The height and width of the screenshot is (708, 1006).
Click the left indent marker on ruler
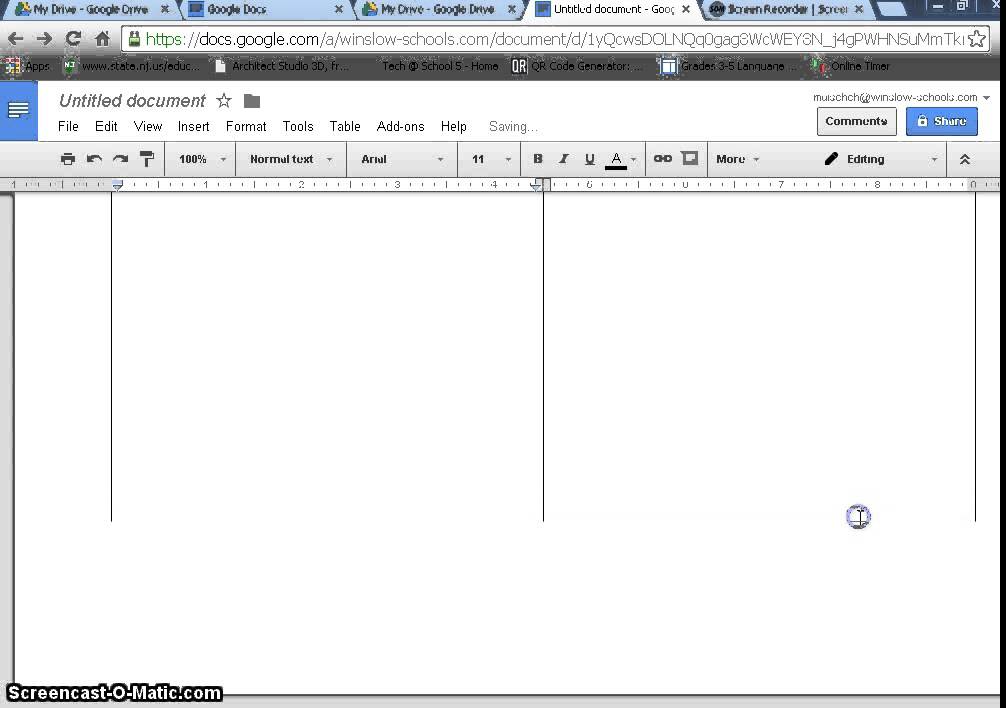(117, 185)
